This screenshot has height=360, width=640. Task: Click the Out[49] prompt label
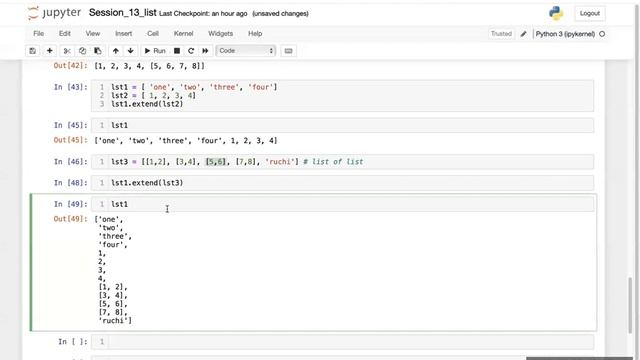[70, 219]
